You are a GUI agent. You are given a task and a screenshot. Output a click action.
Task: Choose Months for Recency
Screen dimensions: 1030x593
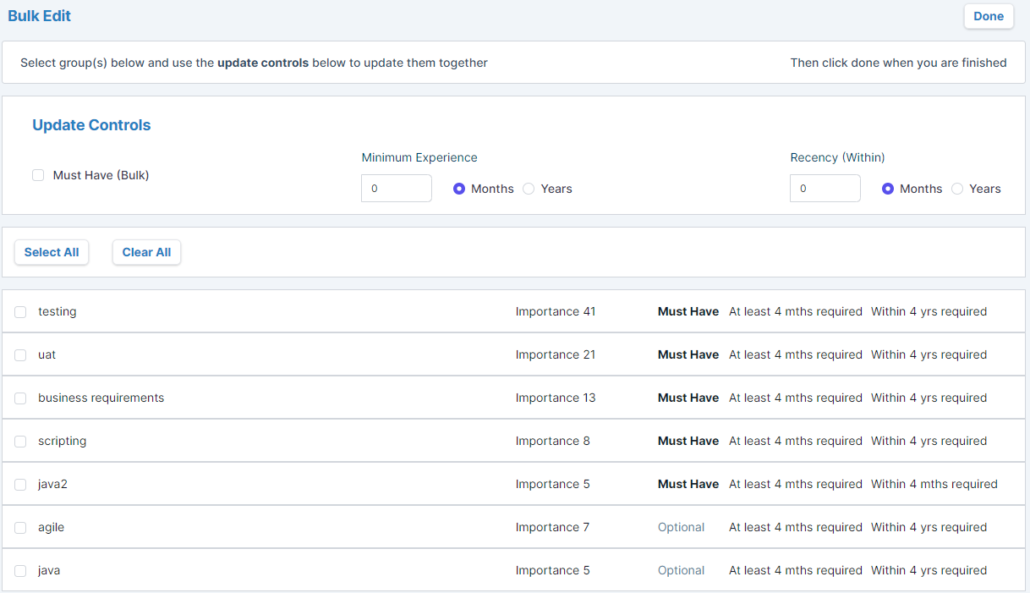pyautogui.click(x=887, y=189)
